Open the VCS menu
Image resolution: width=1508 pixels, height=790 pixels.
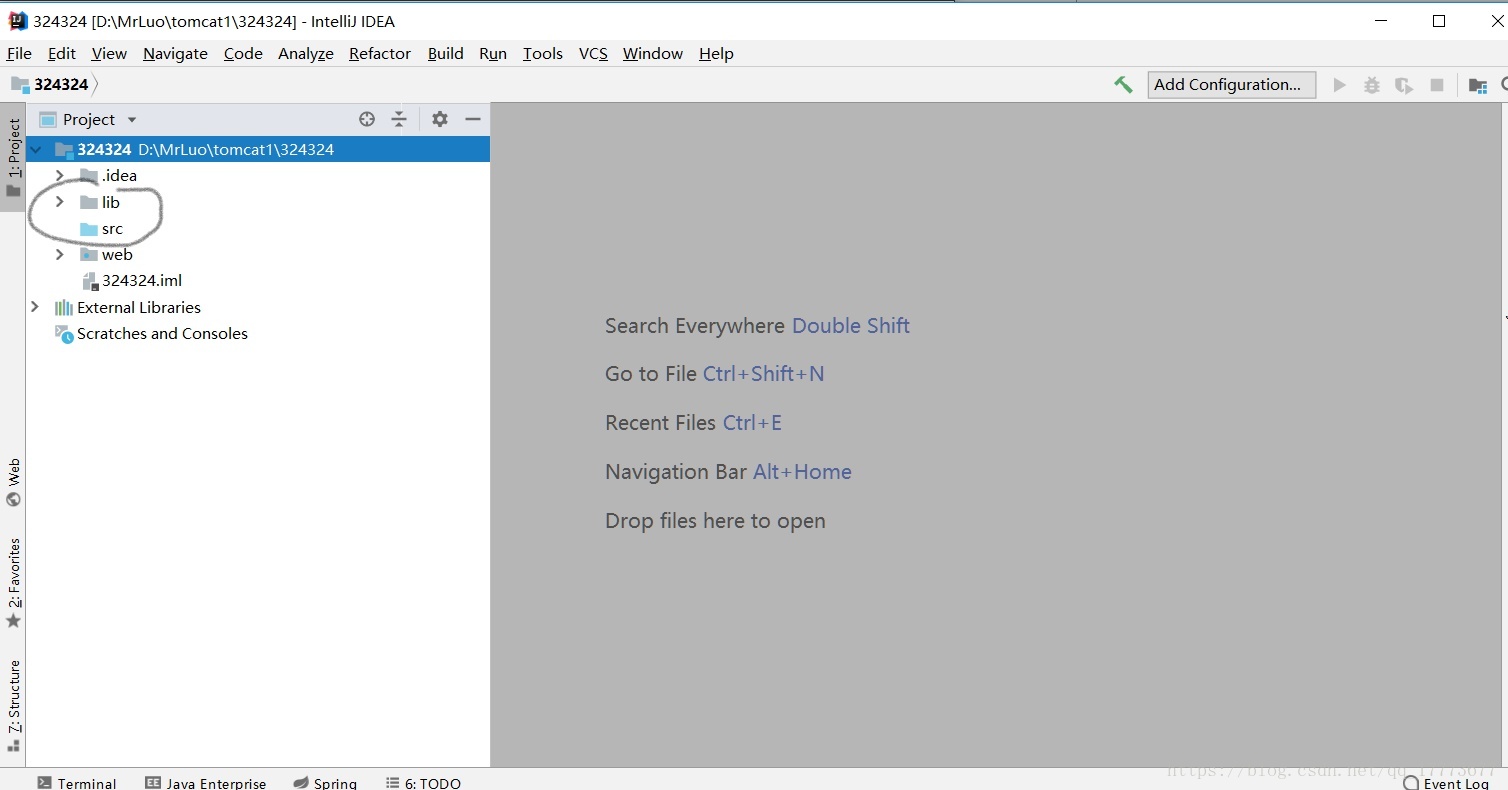(593, 54)
